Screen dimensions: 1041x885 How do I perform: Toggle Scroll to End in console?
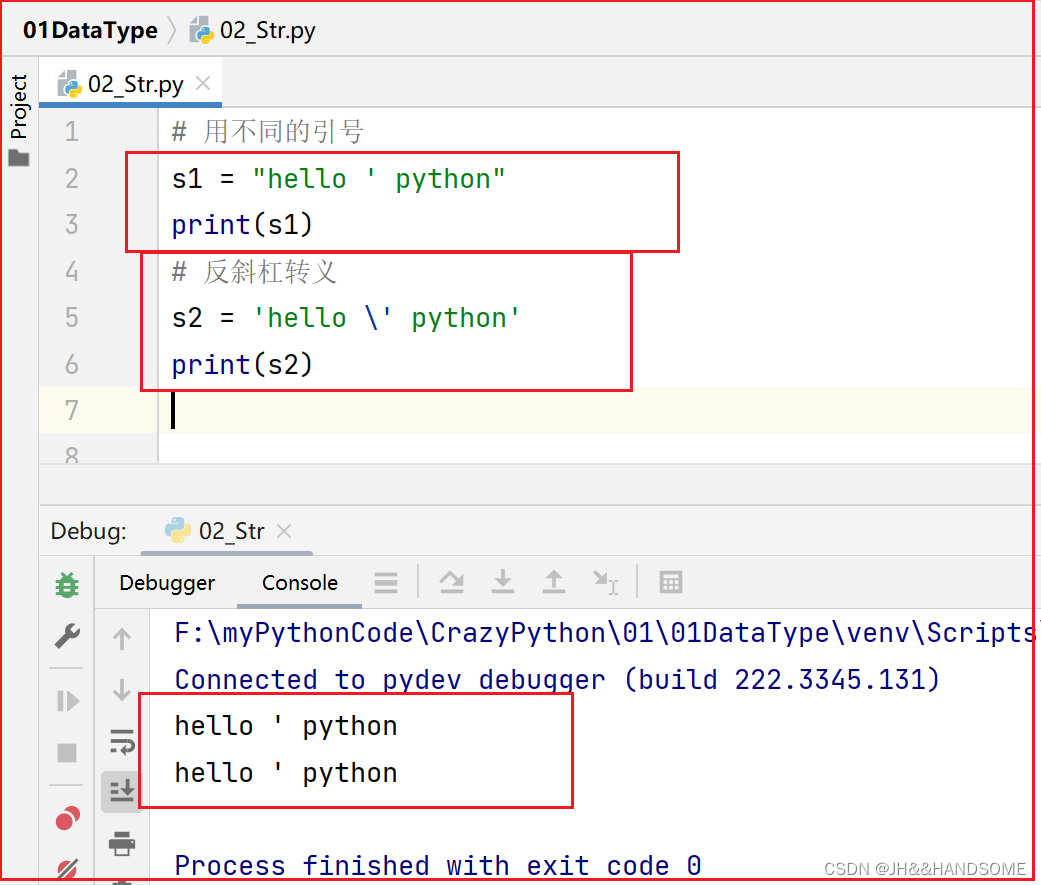(122, 791)
